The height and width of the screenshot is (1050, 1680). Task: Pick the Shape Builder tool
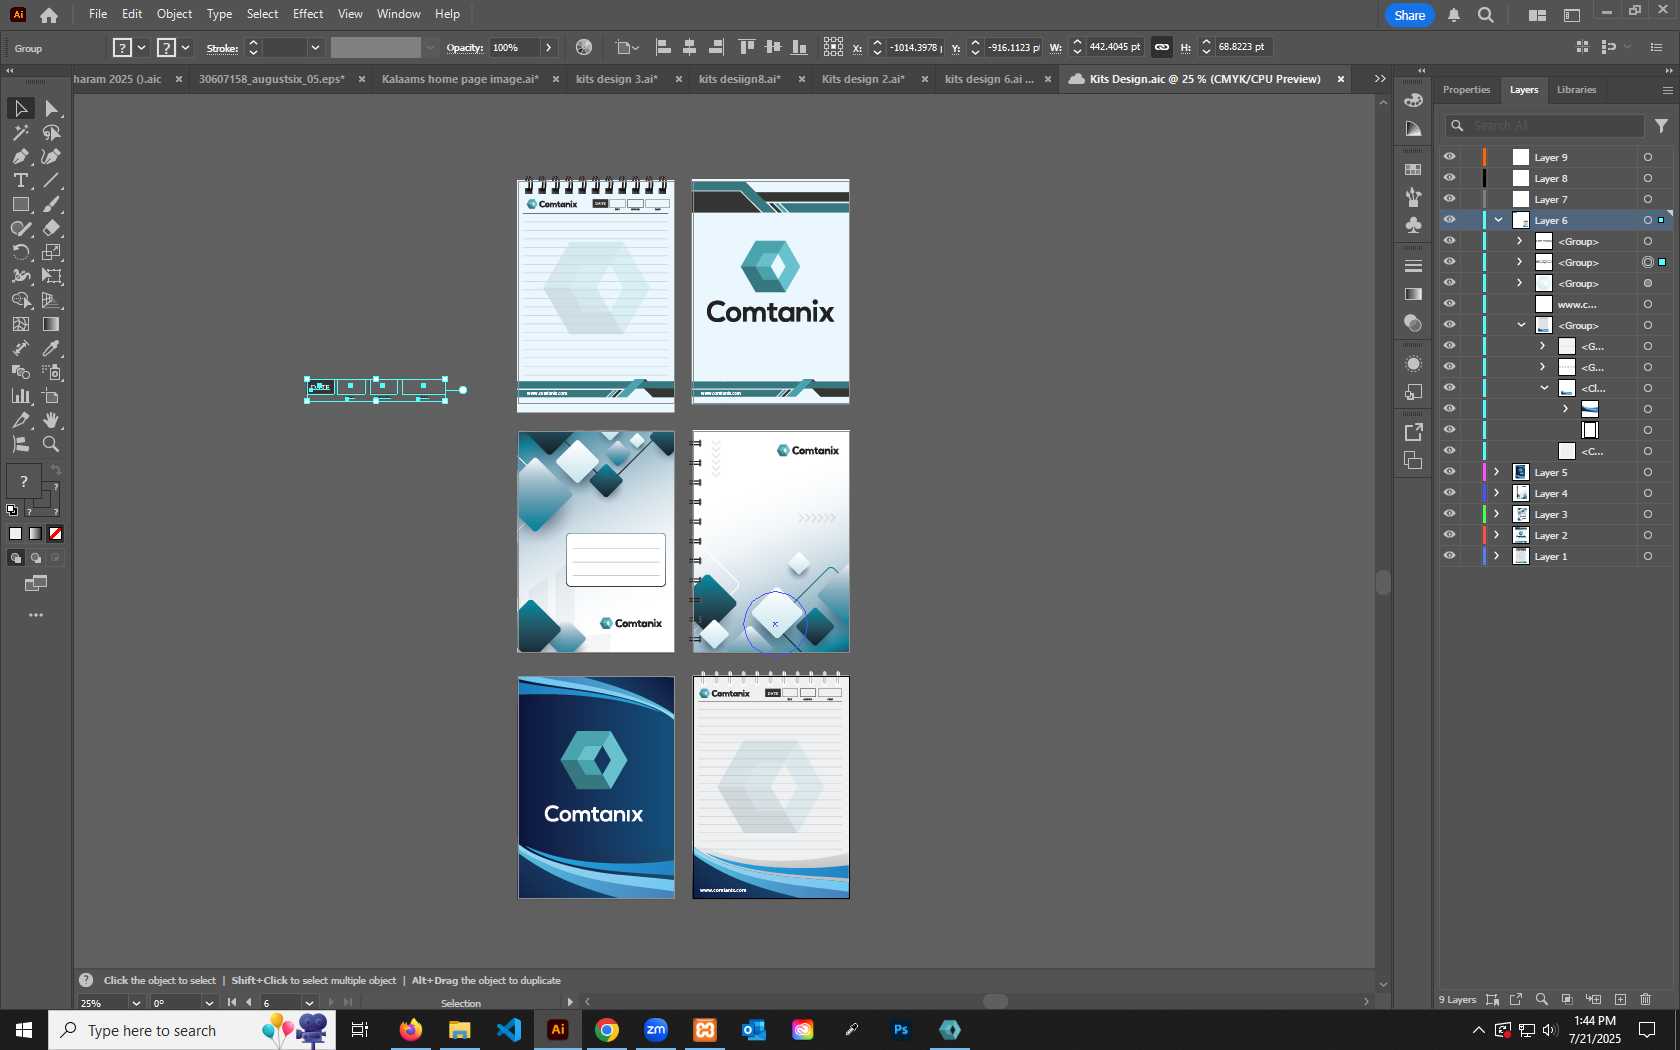click(20, 300)
